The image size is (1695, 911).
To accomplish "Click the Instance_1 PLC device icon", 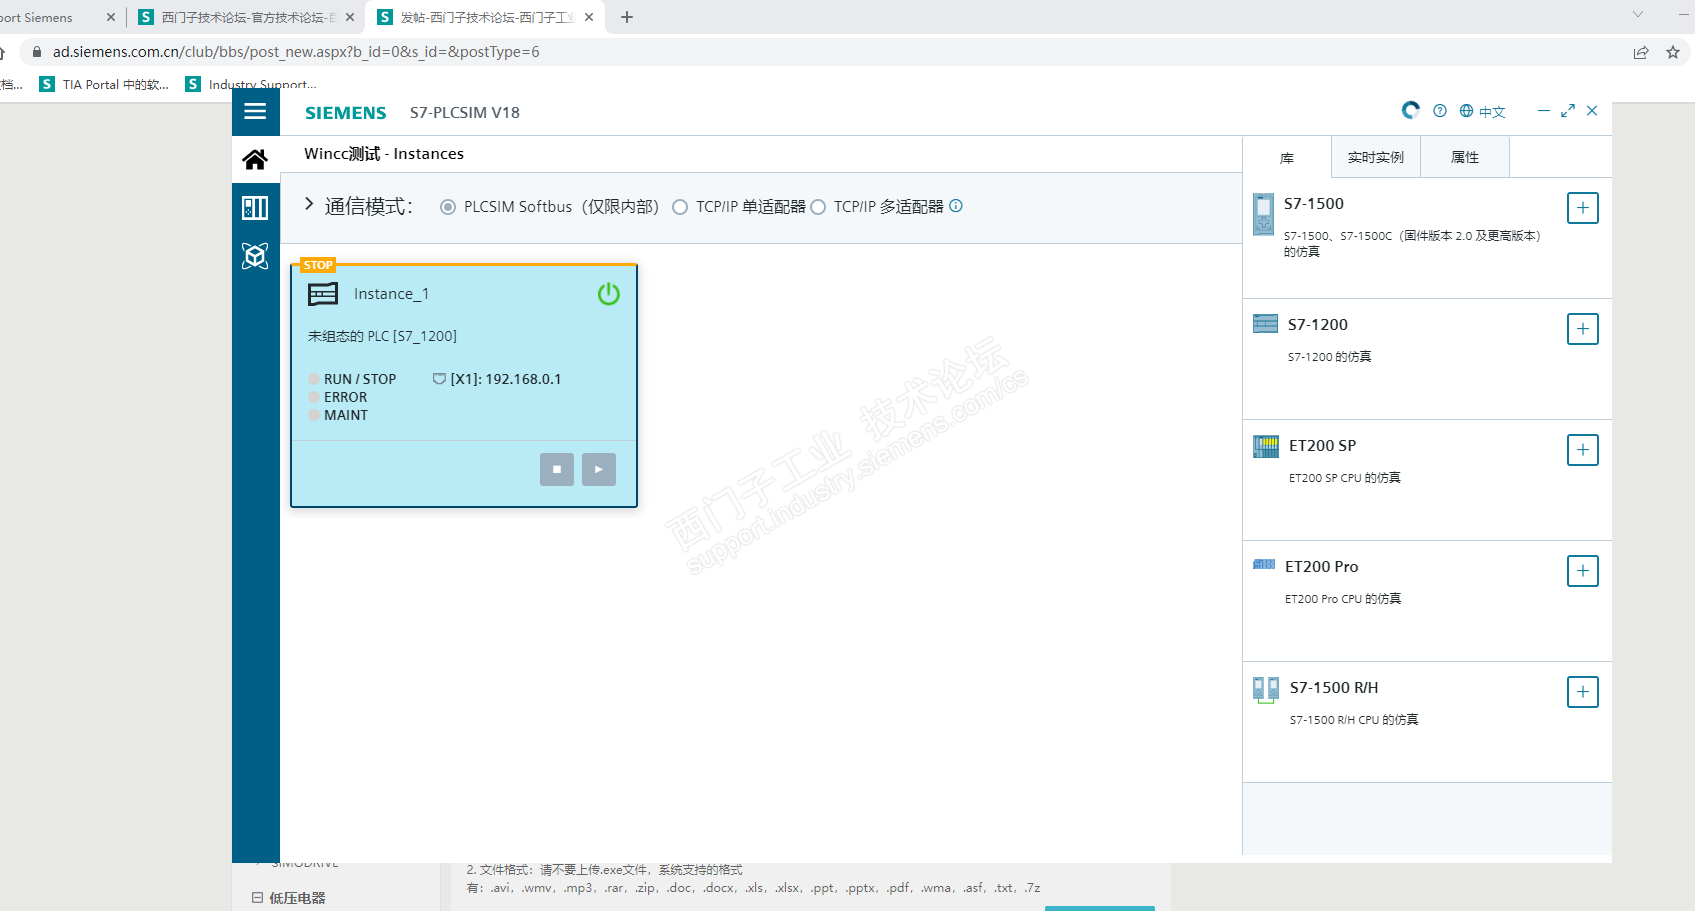I will [x=323, y=294].
